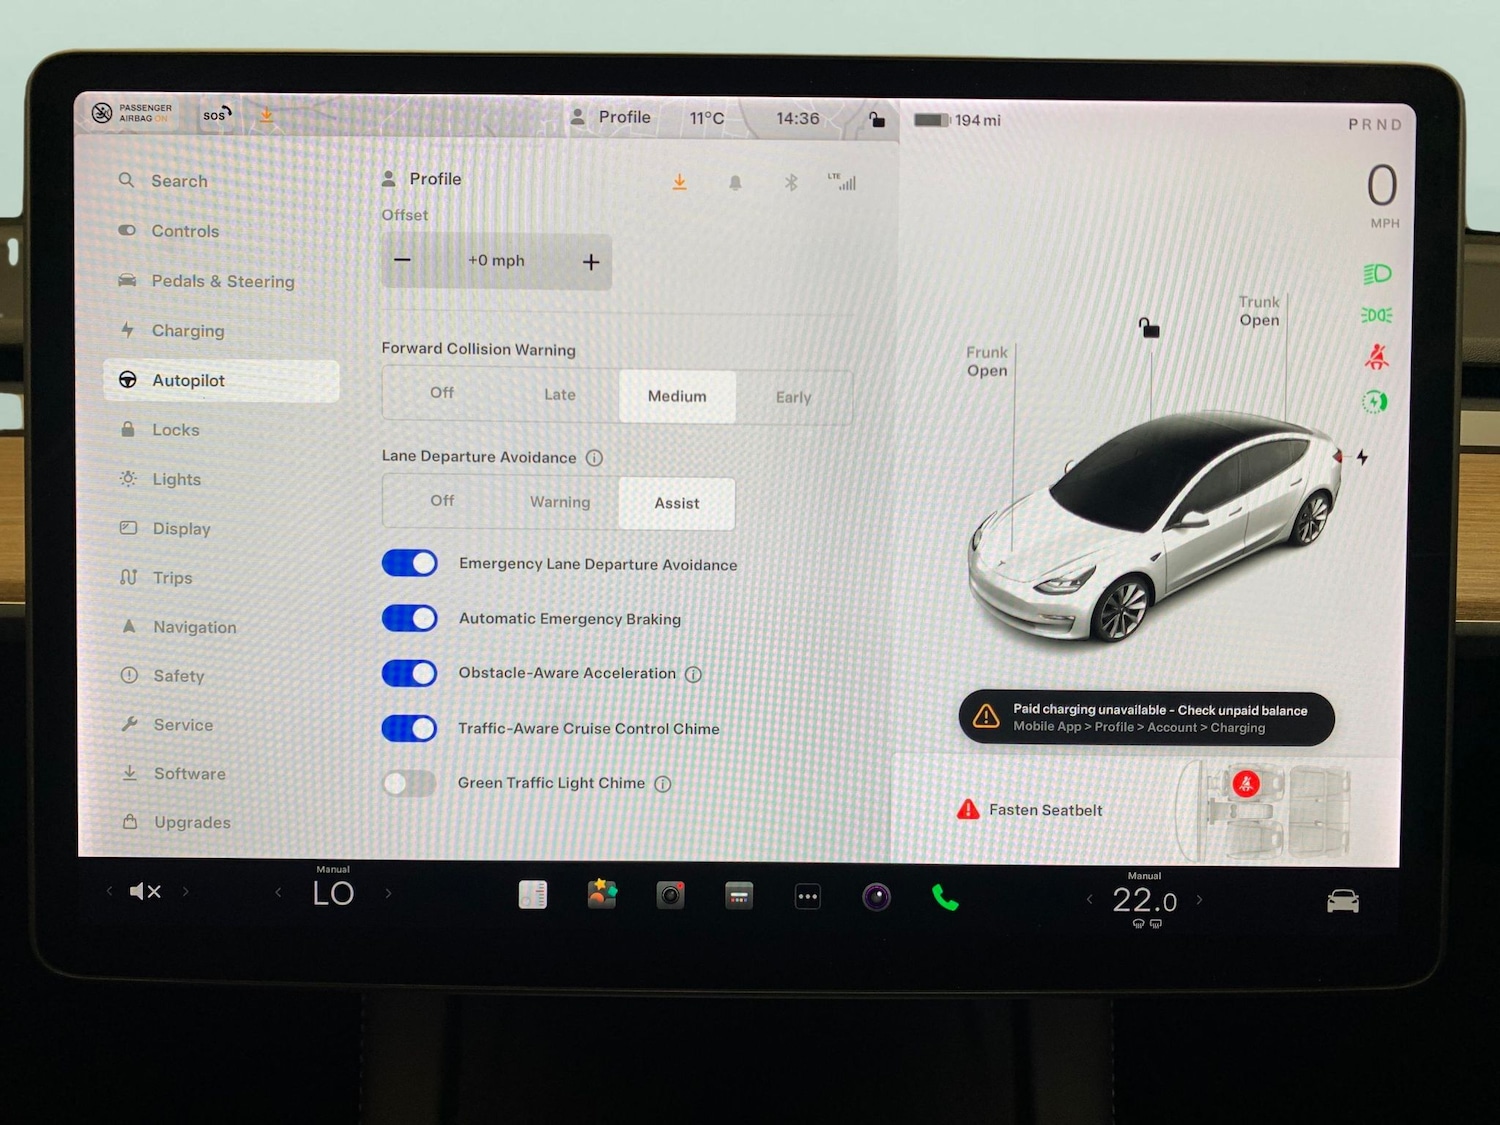Viewport: 1500px width, 1125px height.
Task: Mute audio with the speaker icon
Action: [146, 891]
